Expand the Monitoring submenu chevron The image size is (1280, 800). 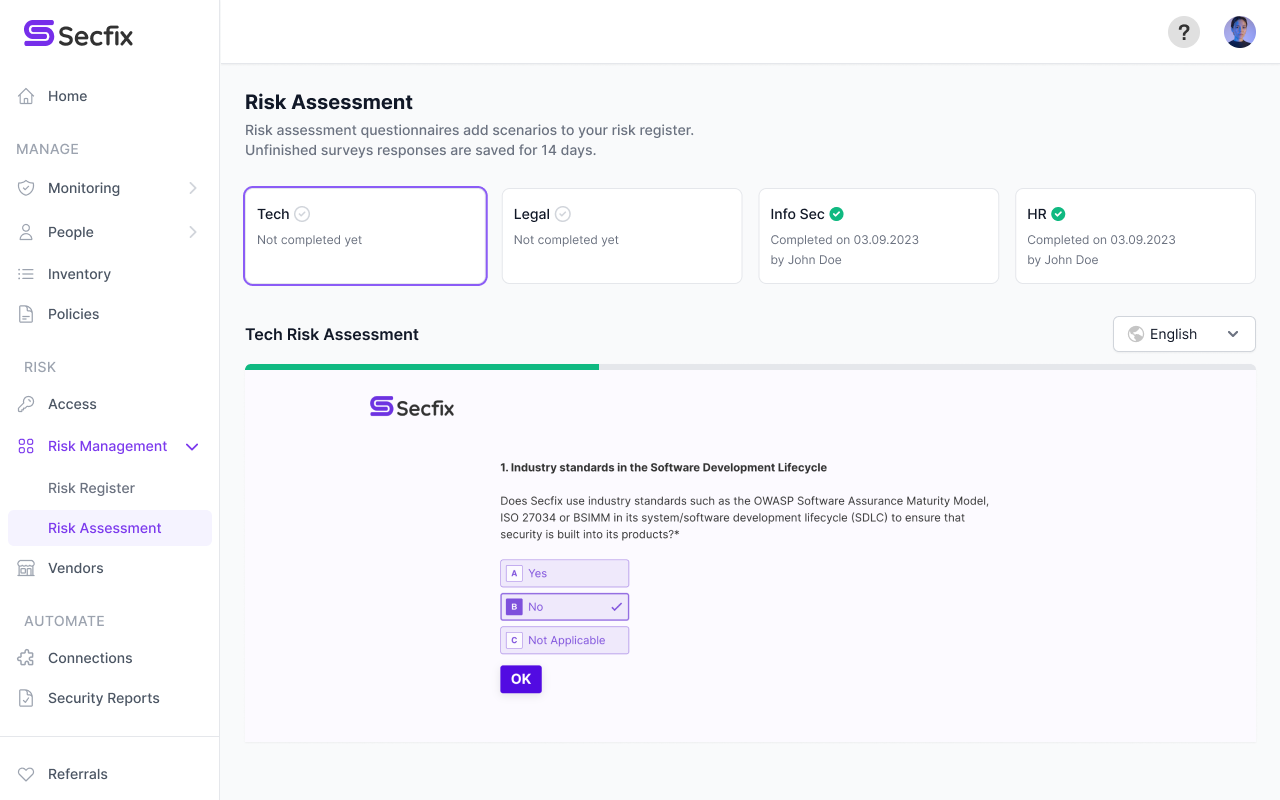pyautogui.click(x=193, y=188)
